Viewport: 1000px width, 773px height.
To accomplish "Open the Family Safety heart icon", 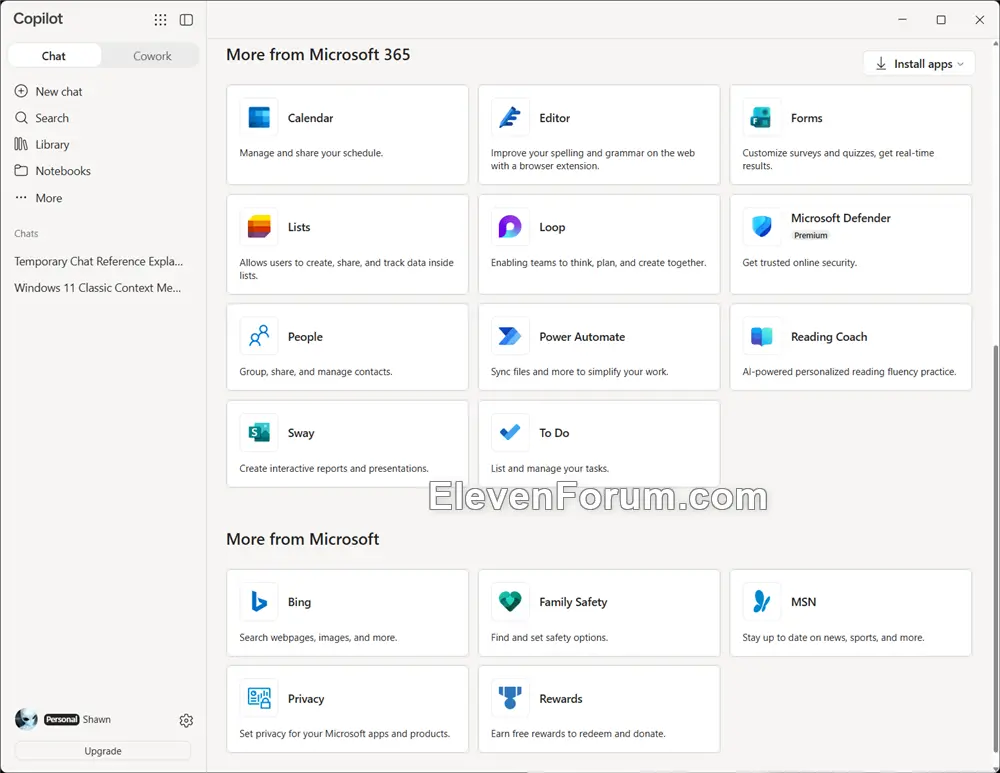I will (x=510, y=601).
